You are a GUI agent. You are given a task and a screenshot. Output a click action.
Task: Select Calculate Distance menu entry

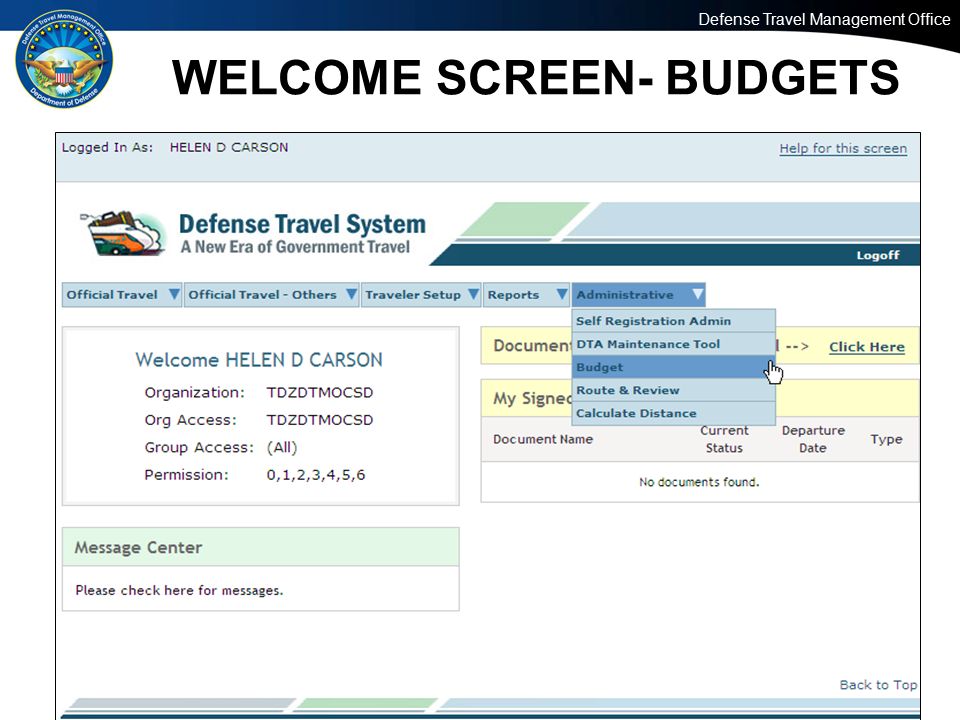pyautogui.click(x=673, y=413)
